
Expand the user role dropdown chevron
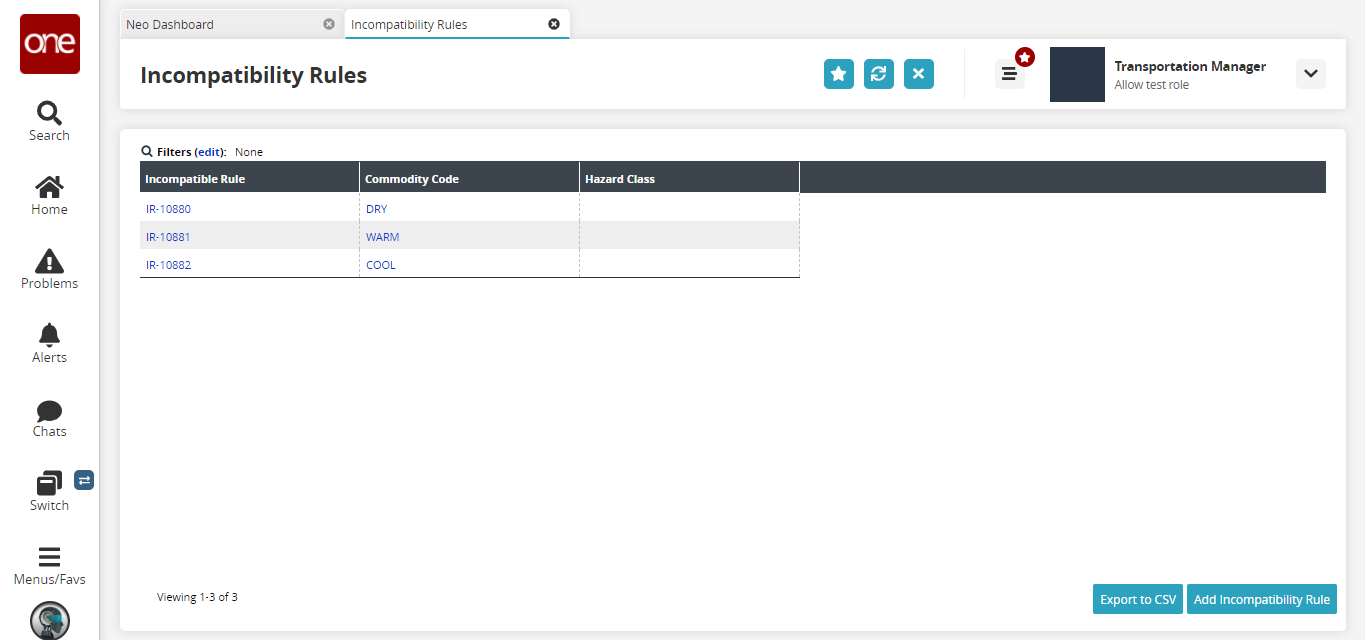click(1311, 74)
